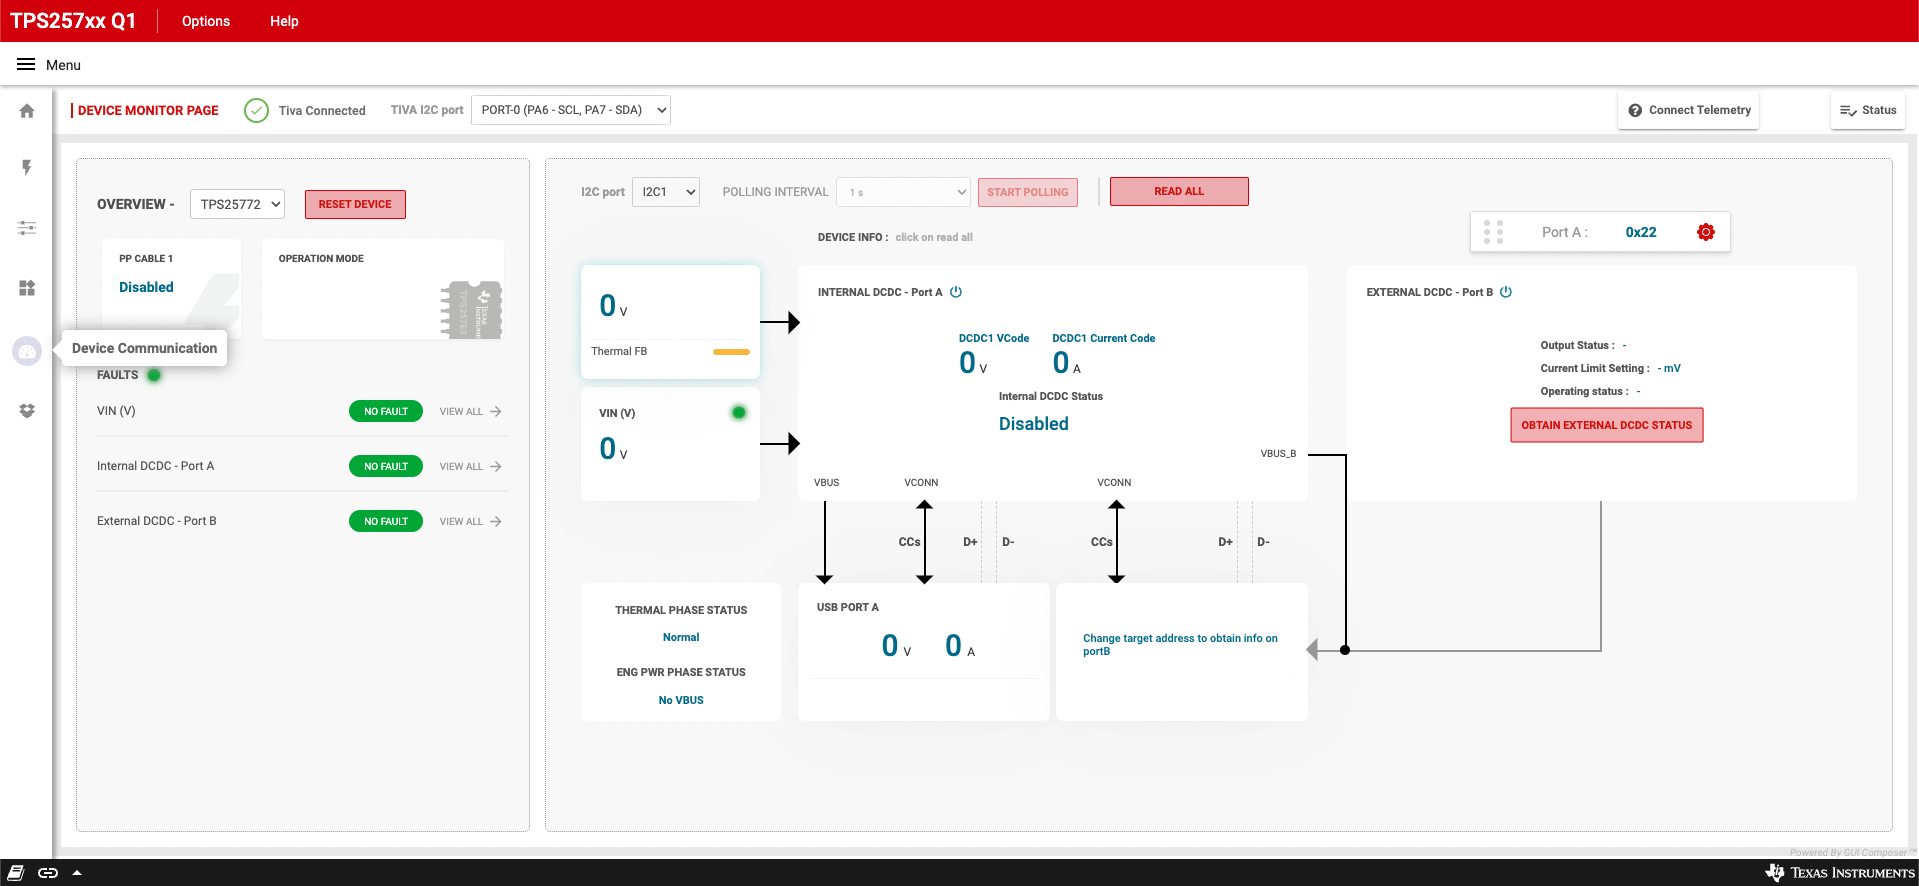The width and height of the screenshot is (1919, 886).
Task: Open the dashboard grid sidebar icon
Action: (27, 288)
